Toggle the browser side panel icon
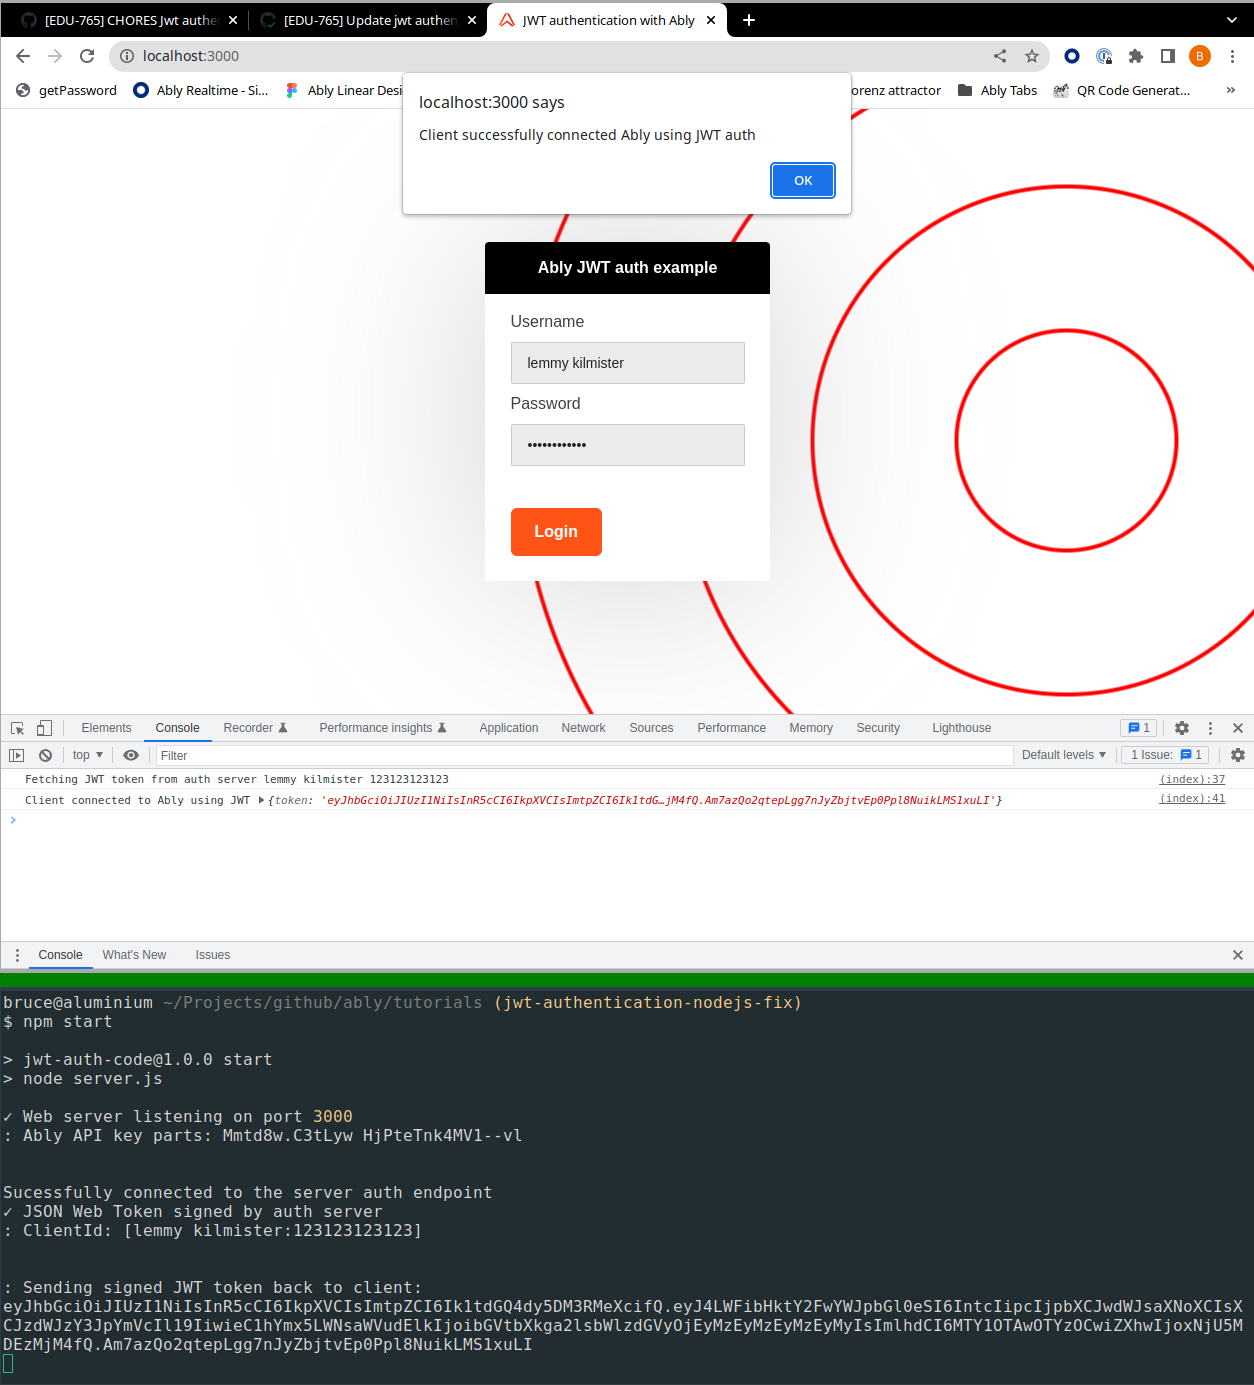Screen dimensions: 1254x1385 (1168, 56)
